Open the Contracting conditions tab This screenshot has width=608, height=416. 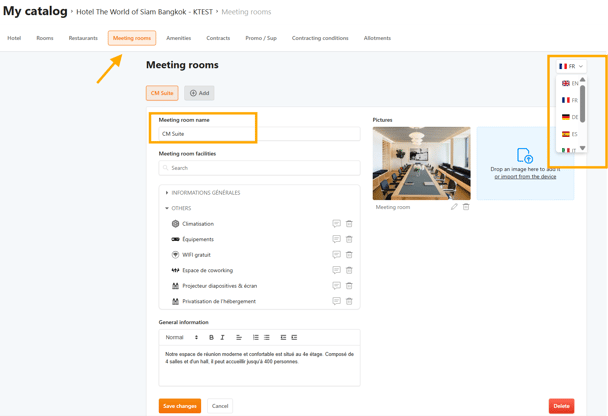pyautogui.click(x=320, y=38)
